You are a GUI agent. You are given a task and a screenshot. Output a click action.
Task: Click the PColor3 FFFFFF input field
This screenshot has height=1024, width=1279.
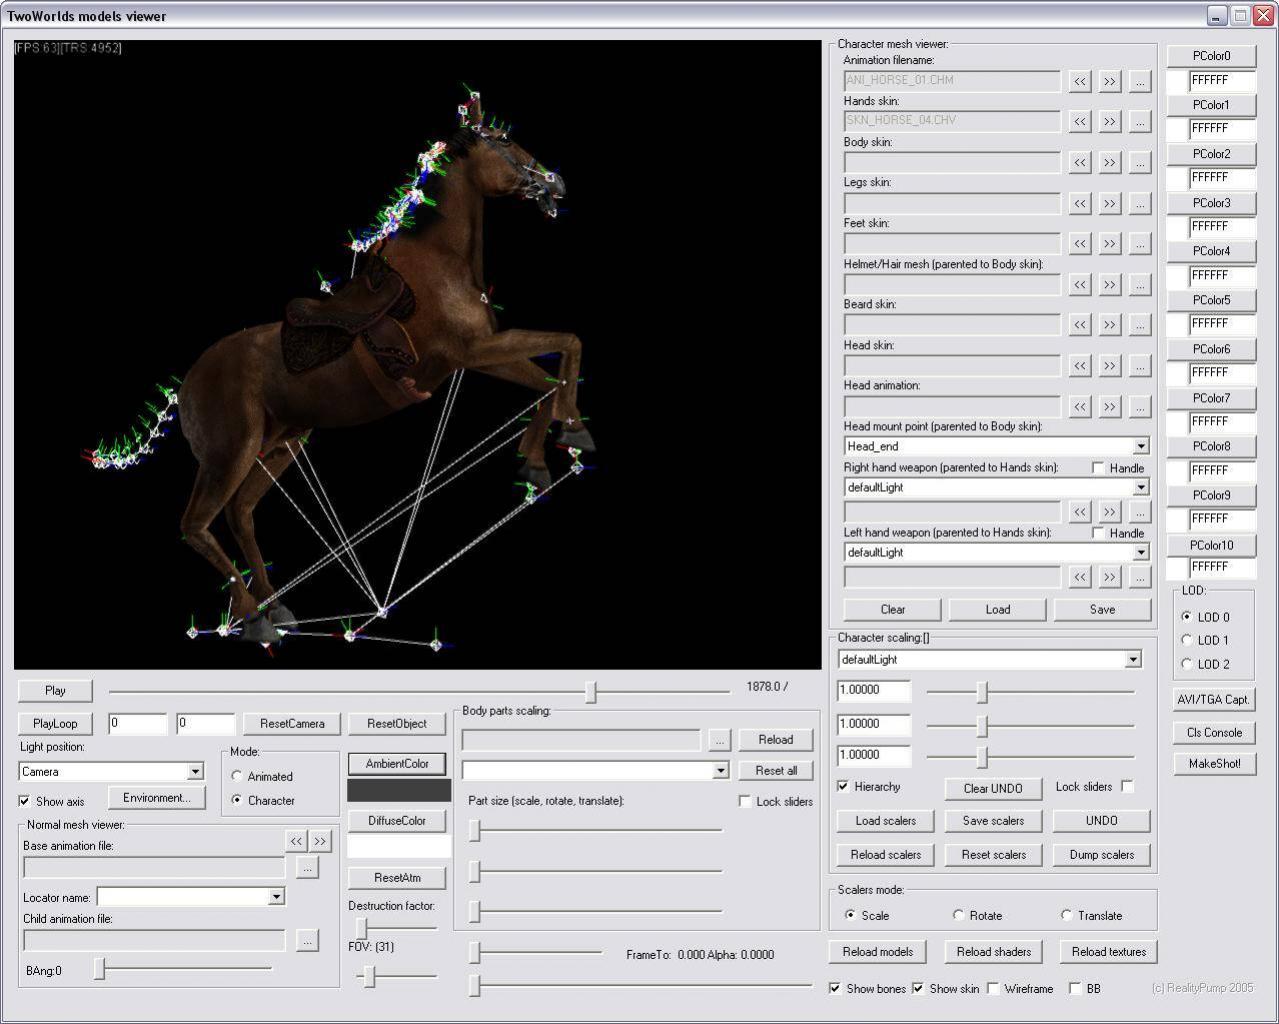click(1222, 226)
